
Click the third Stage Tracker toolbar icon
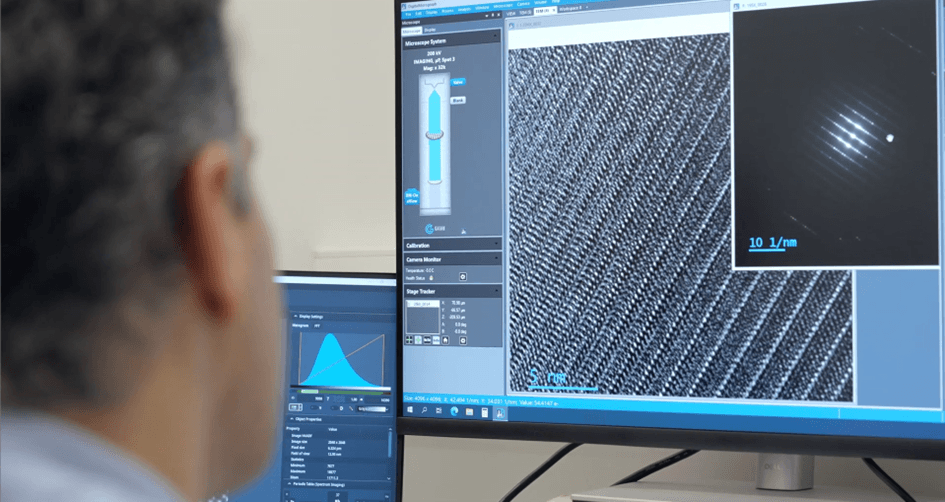pos(427,340)
